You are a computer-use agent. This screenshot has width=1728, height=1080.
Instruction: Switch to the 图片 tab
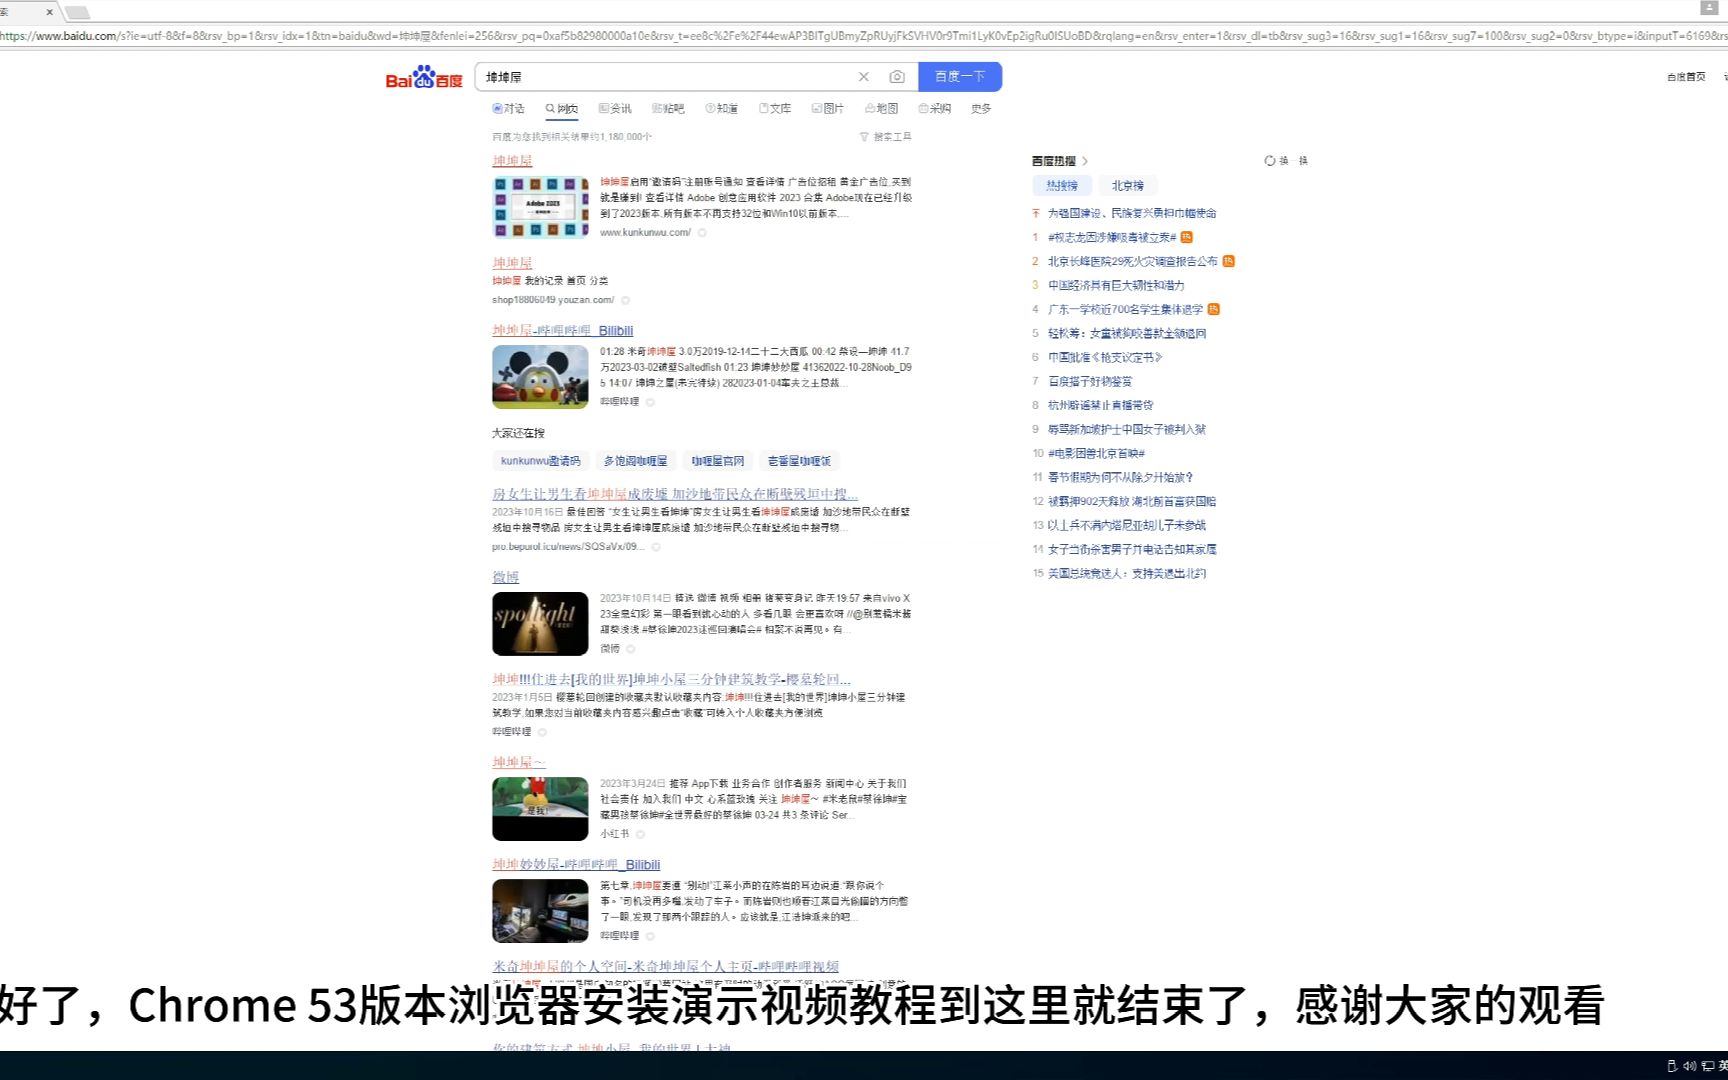[x=828, y=109]
